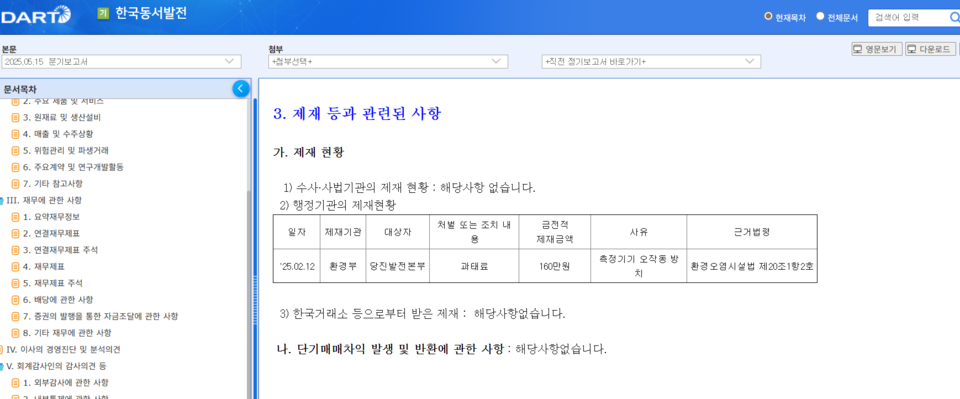960x399 pixels.
Task: Click document icon next to 8. 기타 재무에 관한 사항
Action: 15,332
